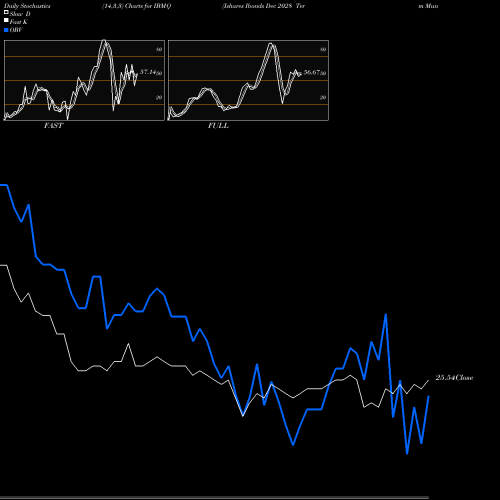
Task: Click the 56.67 value in FULL chart
Action: coord(312,72)
